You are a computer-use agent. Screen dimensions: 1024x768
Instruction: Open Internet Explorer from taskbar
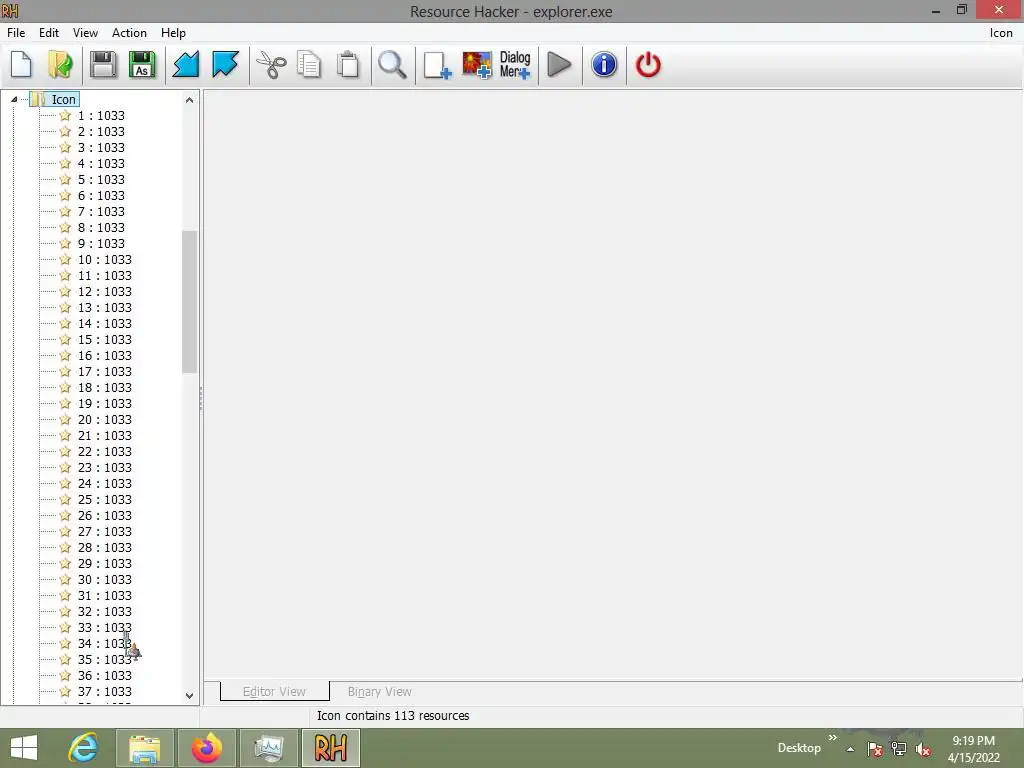click(84, 748)
